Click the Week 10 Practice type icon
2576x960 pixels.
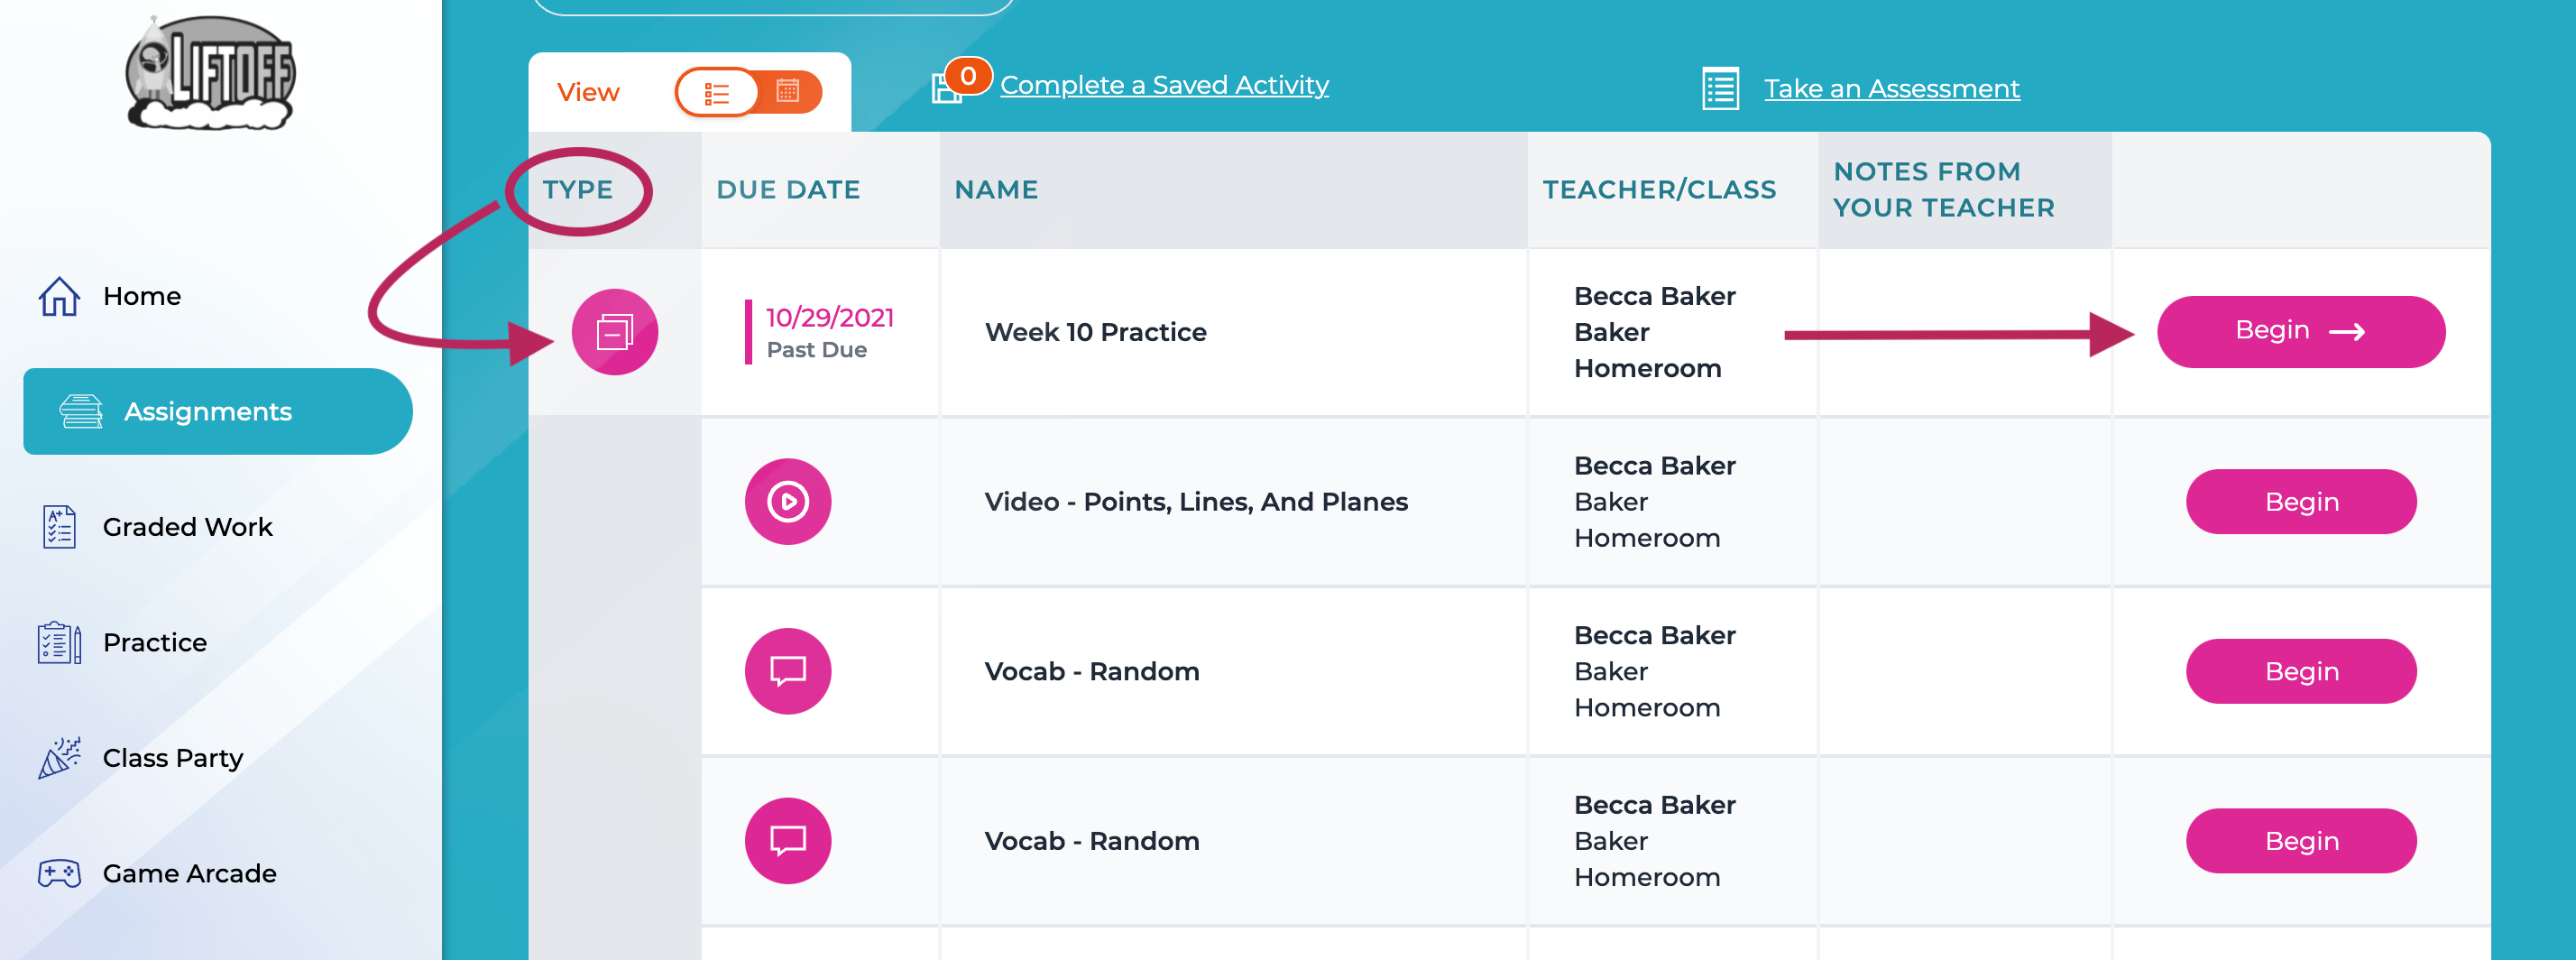[x=614, y=332]
